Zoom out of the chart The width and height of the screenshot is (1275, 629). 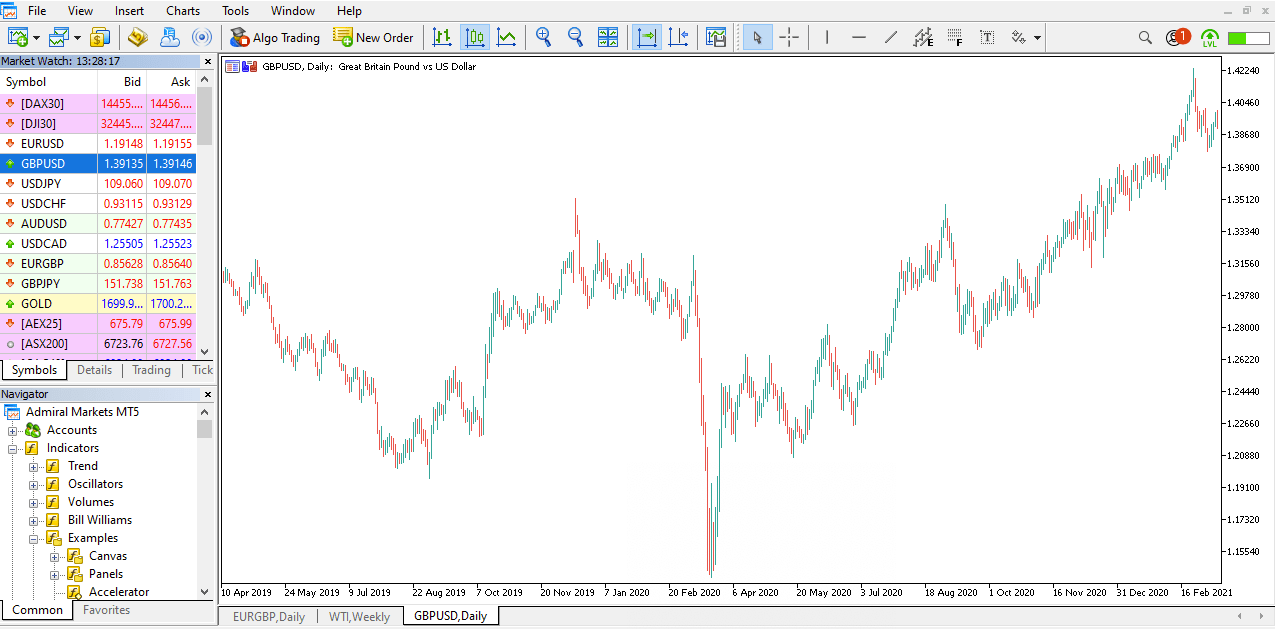[575, 38]
